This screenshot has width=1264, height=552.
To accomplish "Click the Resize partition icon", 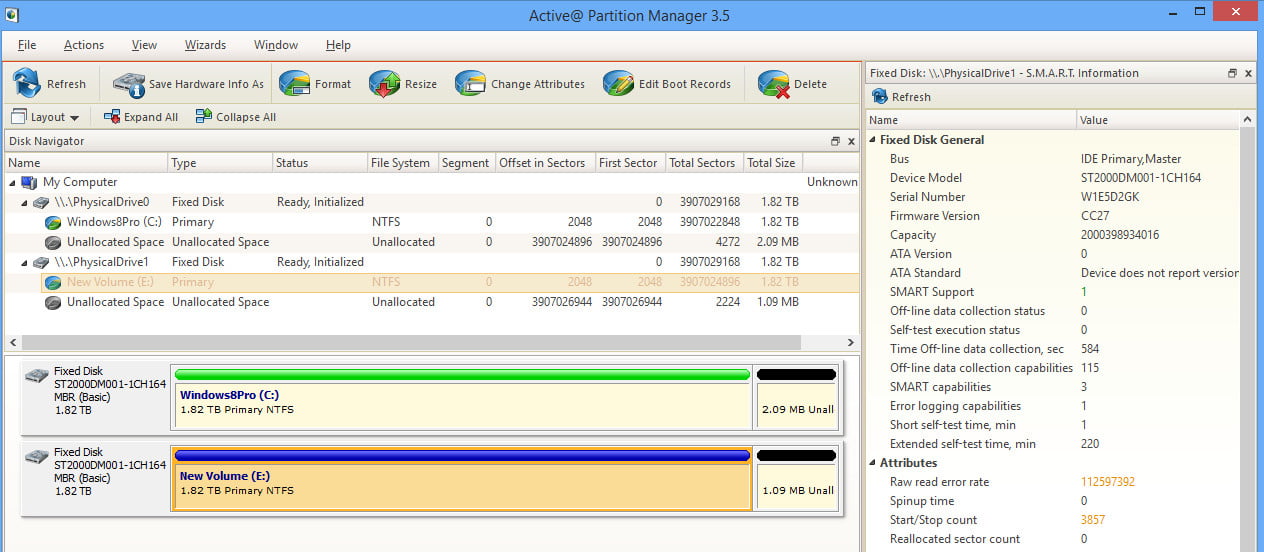I will click(384, 84).
